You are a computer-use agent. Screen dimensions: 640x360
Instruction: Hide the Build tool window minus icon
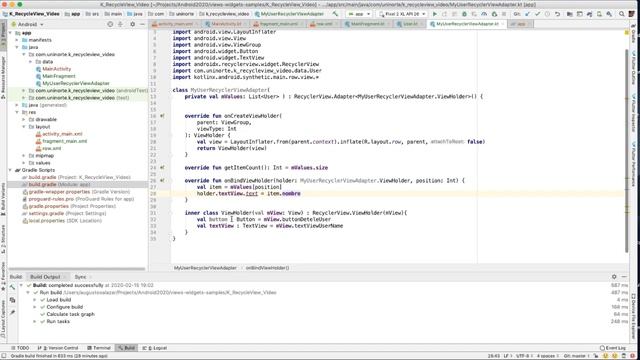(624, 277)
